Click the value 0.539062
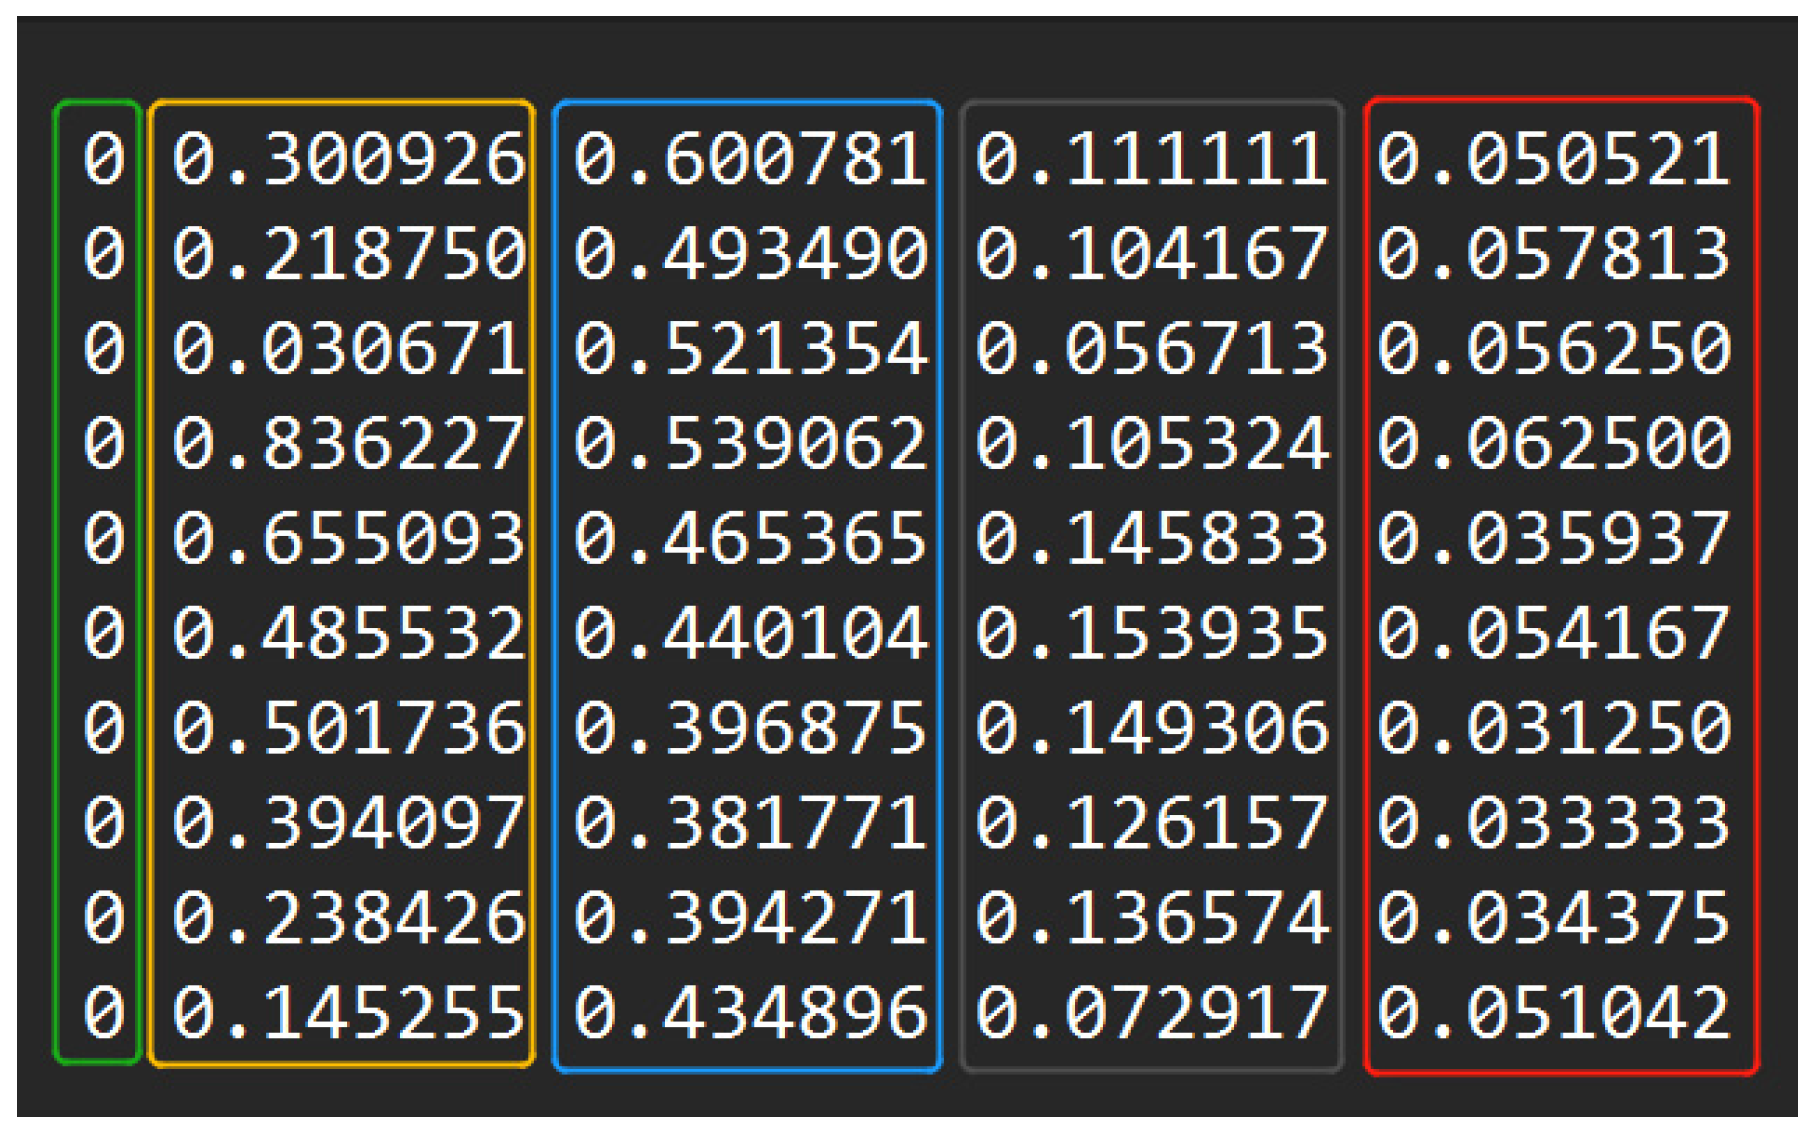 pyautogui.click(x=749, y=444)
